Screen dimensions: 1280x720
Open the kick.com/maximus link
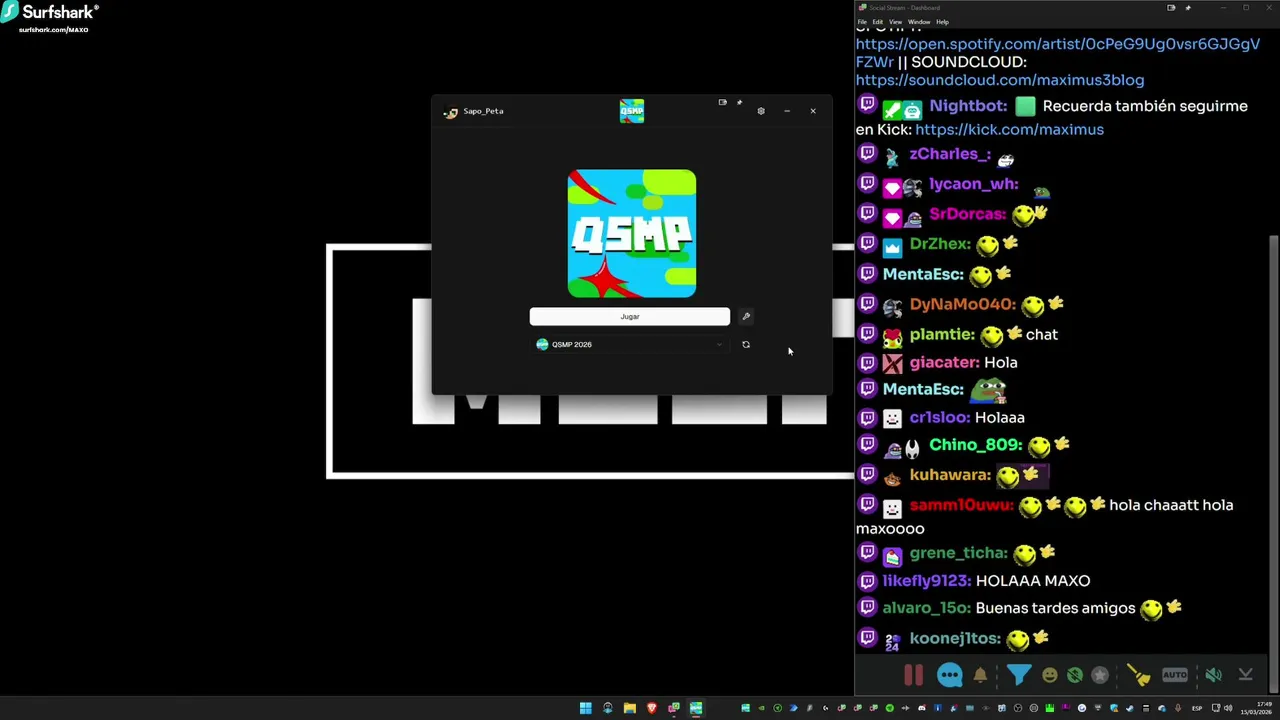pos(1009,129)
